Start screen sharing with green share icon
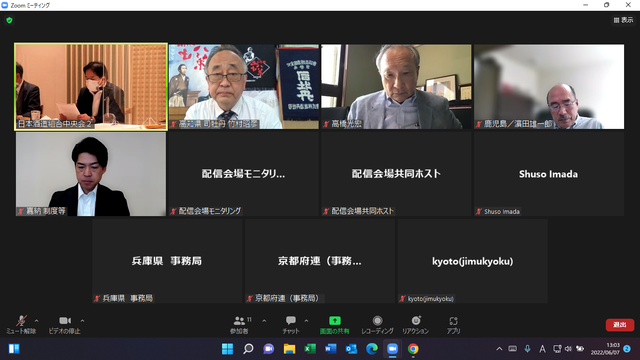The image size is (640, 360). point(335,320)
